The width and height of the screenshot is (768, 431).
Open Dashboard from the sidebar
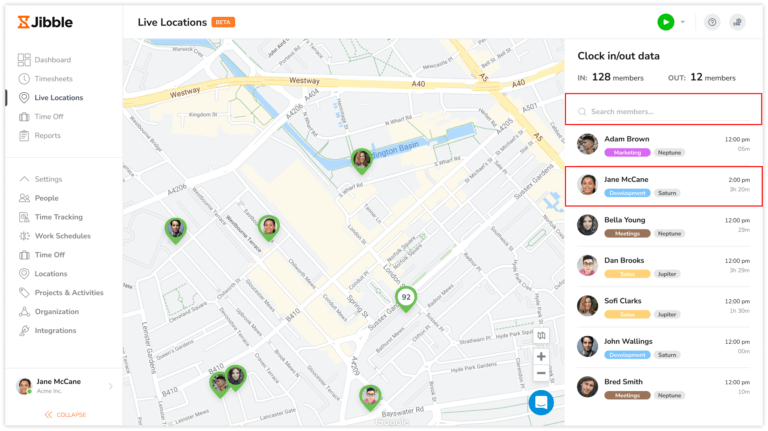(52, 60)
